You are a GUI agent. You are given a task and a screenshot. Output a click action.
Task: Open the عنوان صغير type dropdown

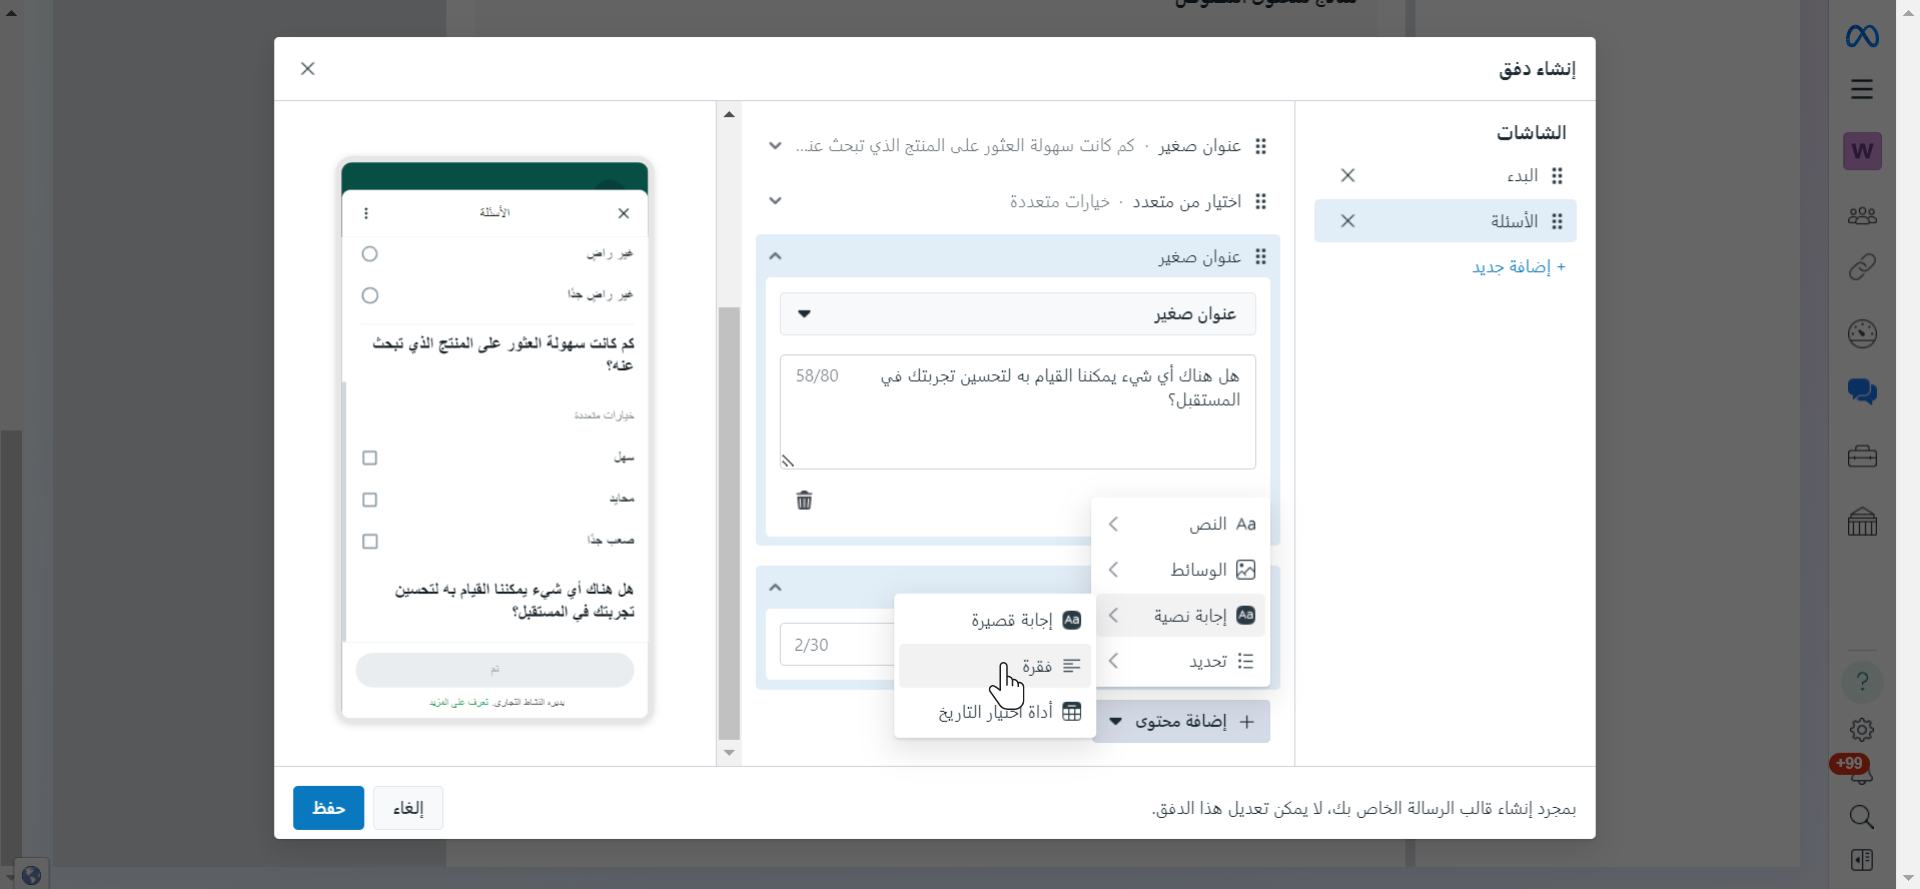[x=1018, y=314]
